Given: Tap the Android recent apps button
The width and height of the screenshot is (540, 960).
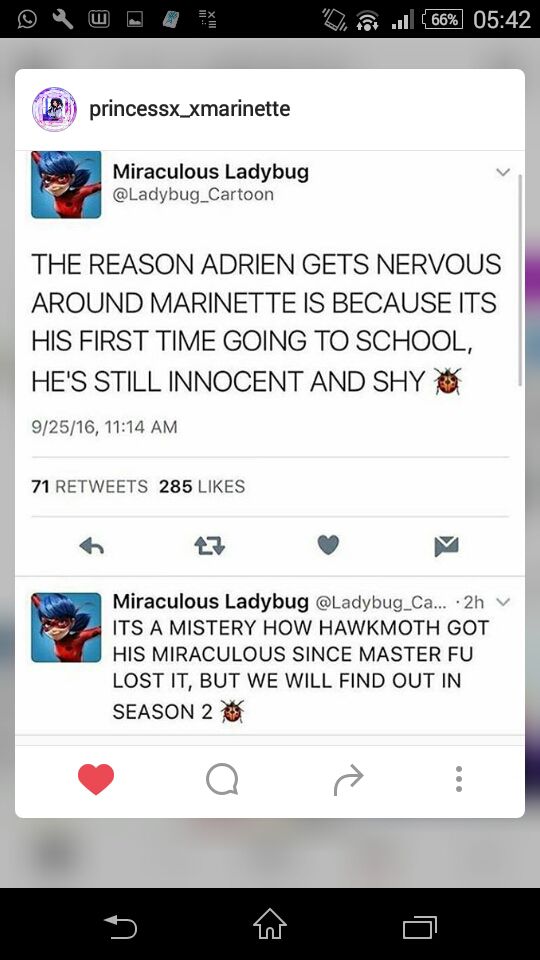Looking at the screenshot, I should [x=420, y=927].
